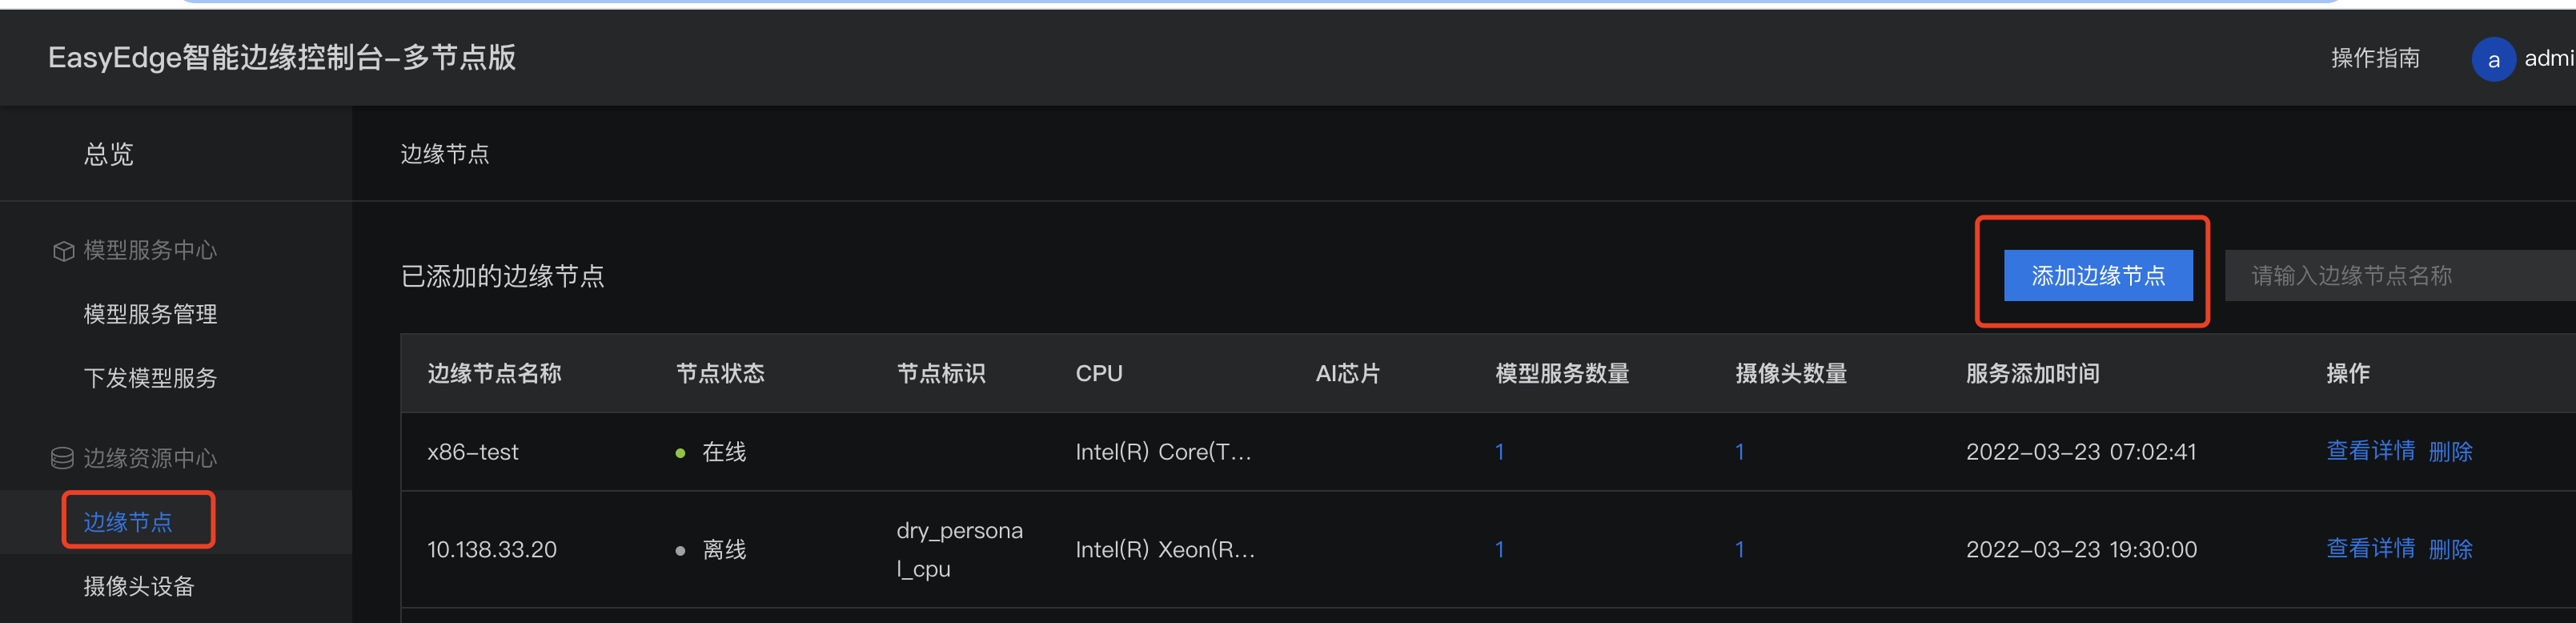Viewport: 2576px width, 623px height.
Task: Click the 边缘节点 page breadcrumb title
Action: click(x=444, y=154)
